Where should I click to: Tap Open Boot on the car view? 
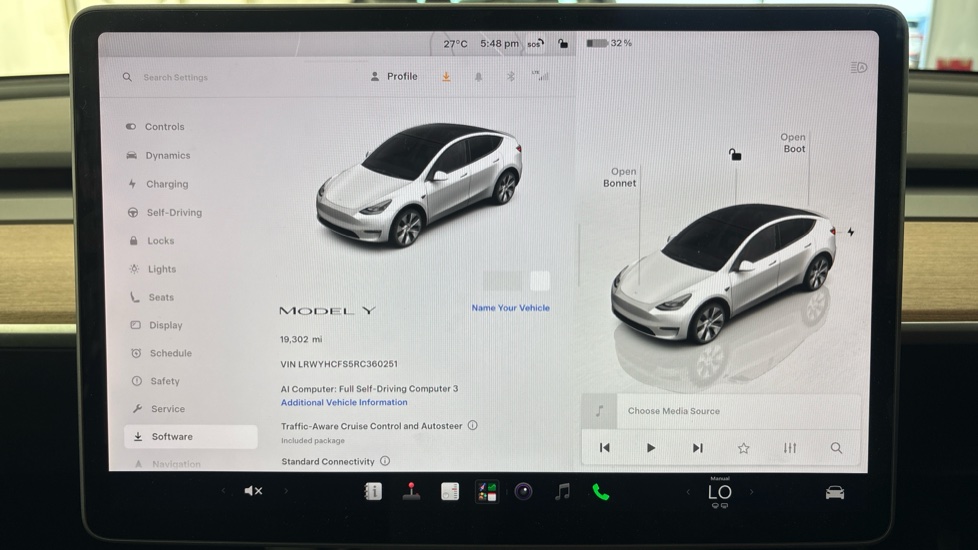[793, 143]
